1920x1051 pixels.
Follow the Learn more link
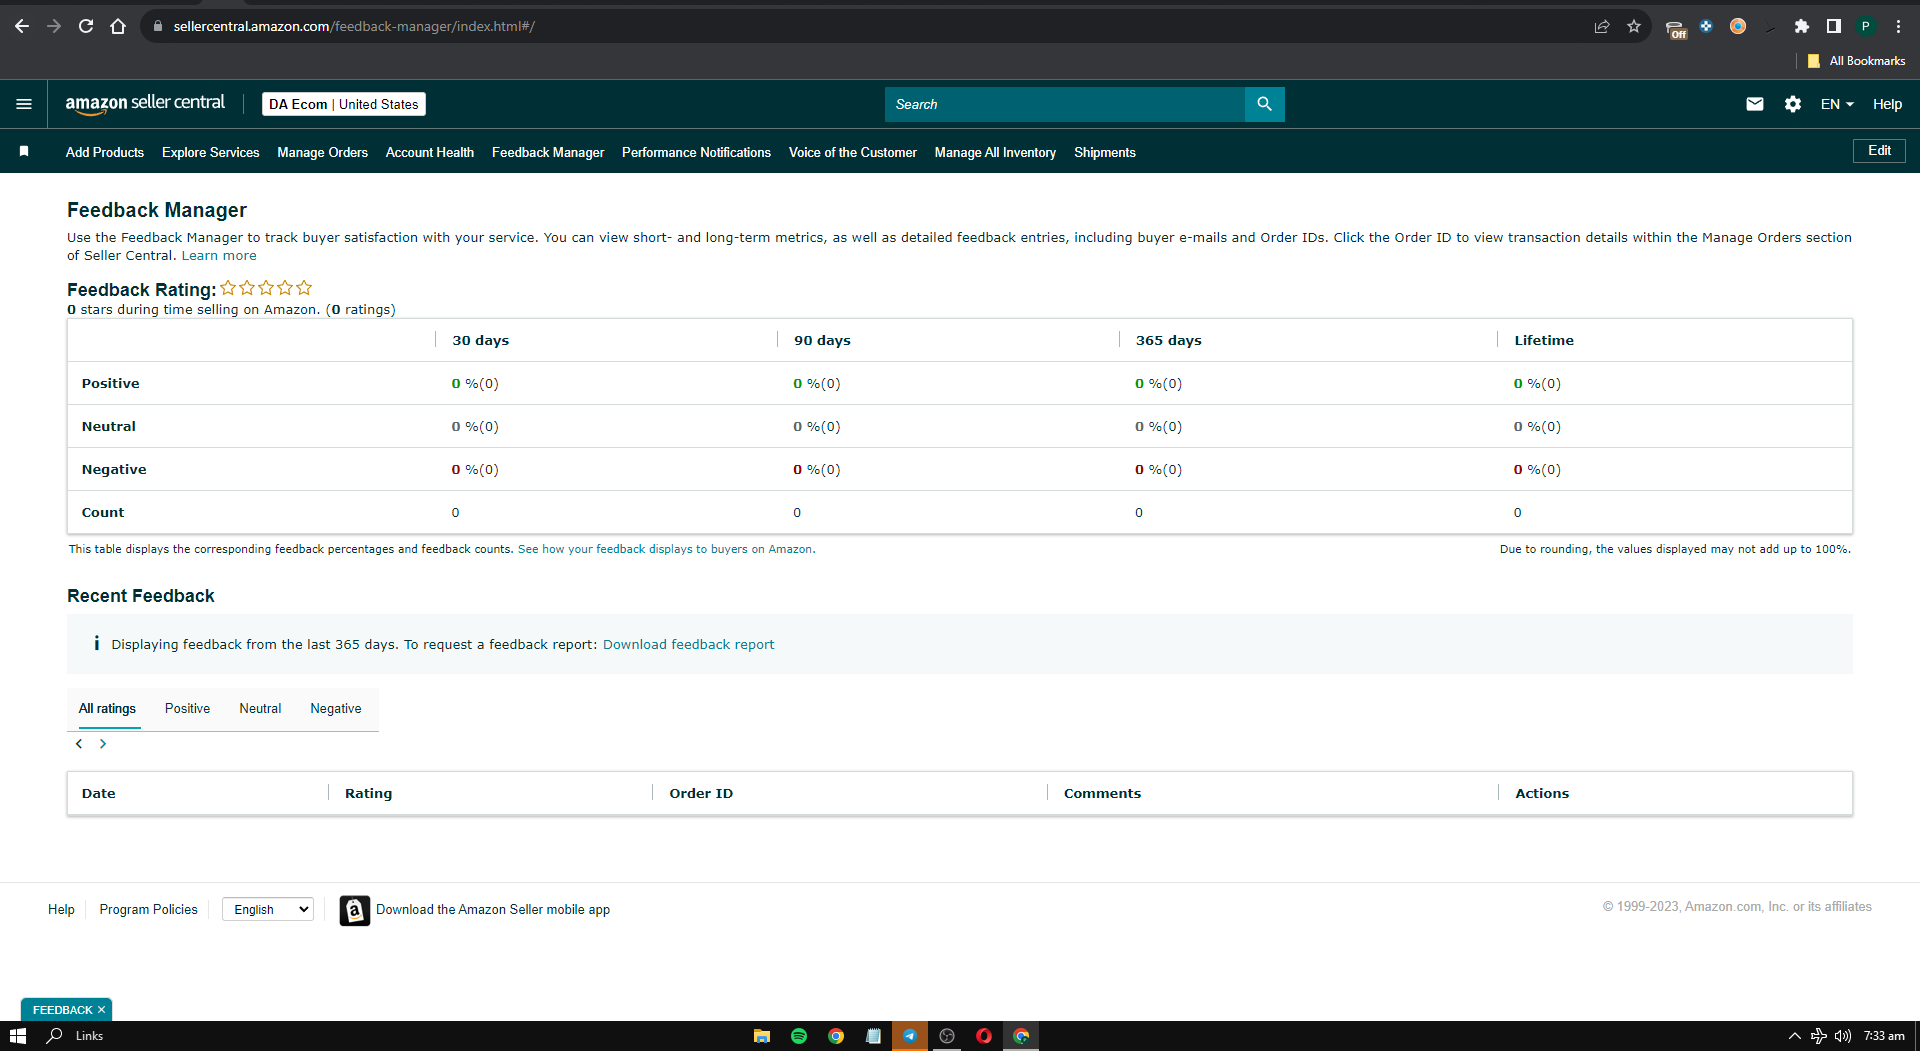pos(219,256)
